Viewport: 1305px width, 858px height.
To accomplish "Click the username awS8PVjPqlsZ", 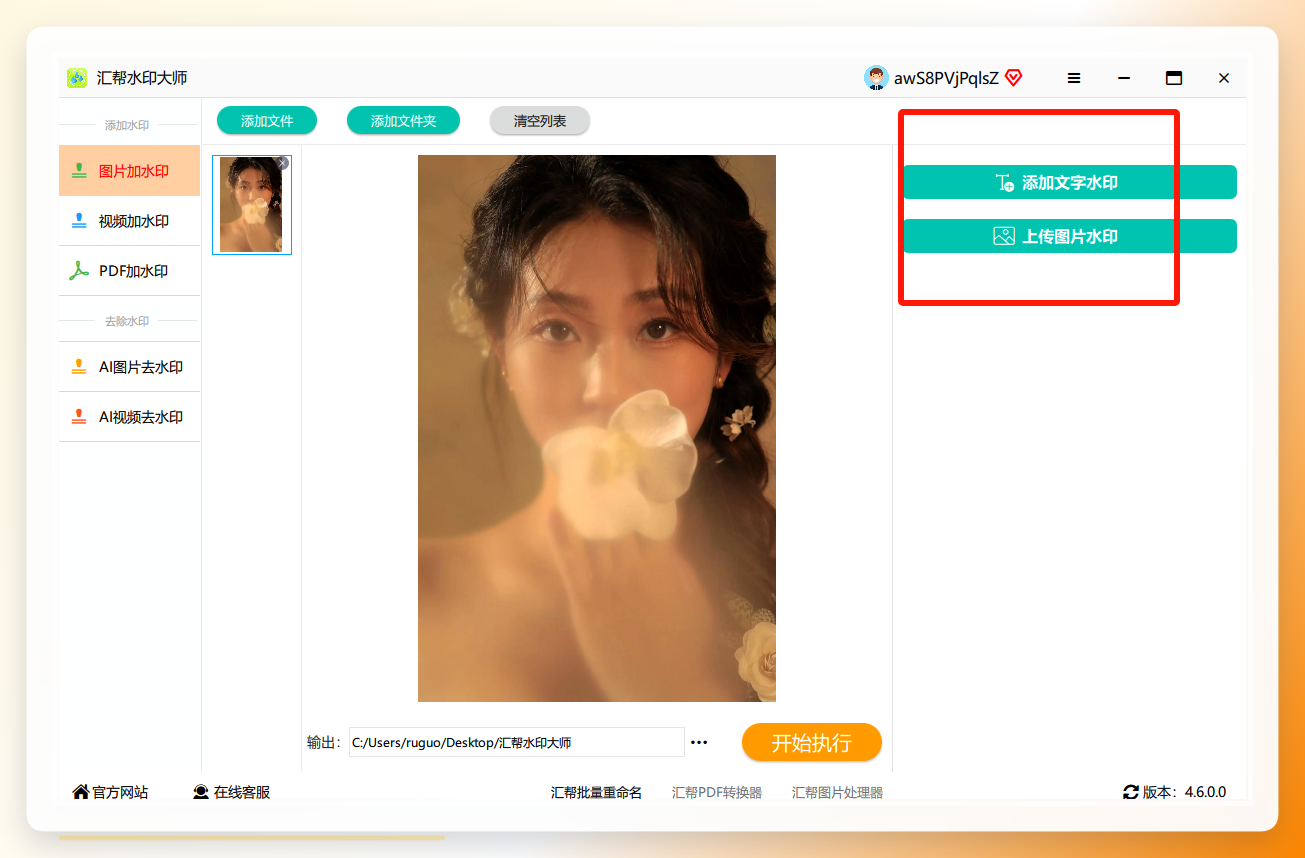I will [946, 78].
